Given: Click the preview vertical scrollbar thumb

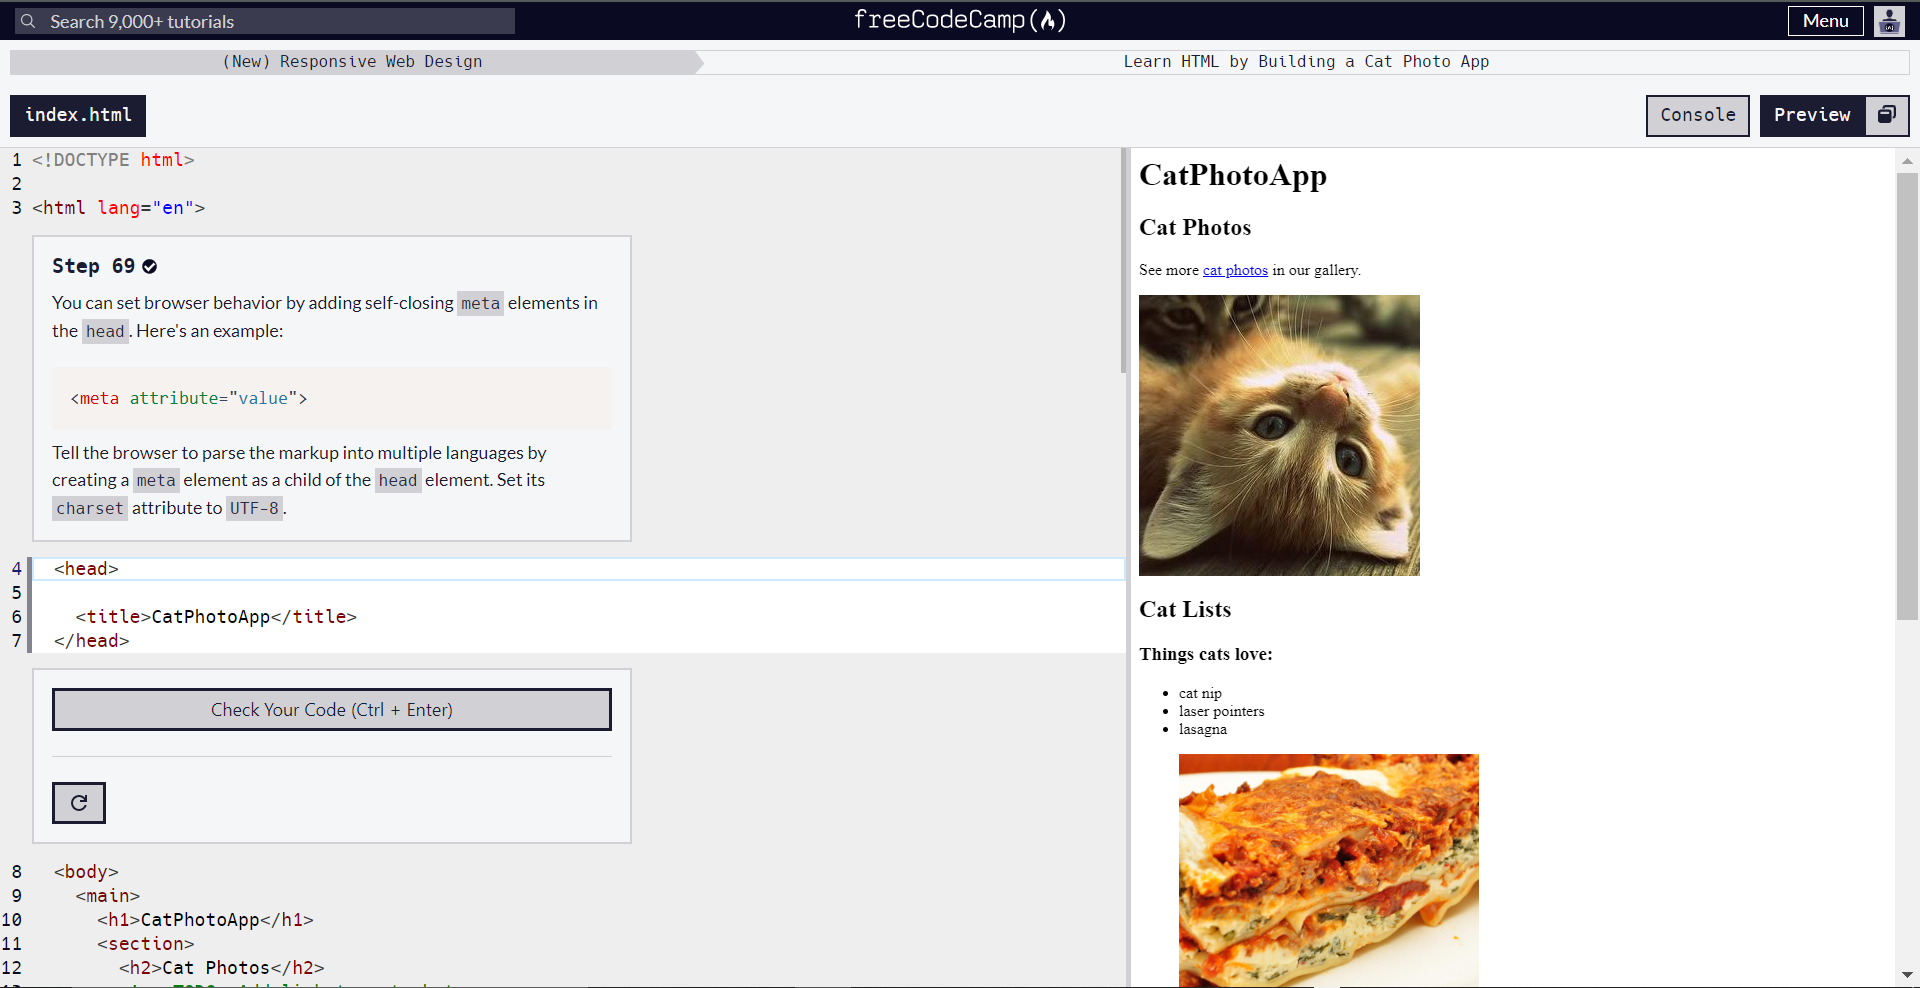Looking at the screenshot, I should click(x=1907, y=396).
